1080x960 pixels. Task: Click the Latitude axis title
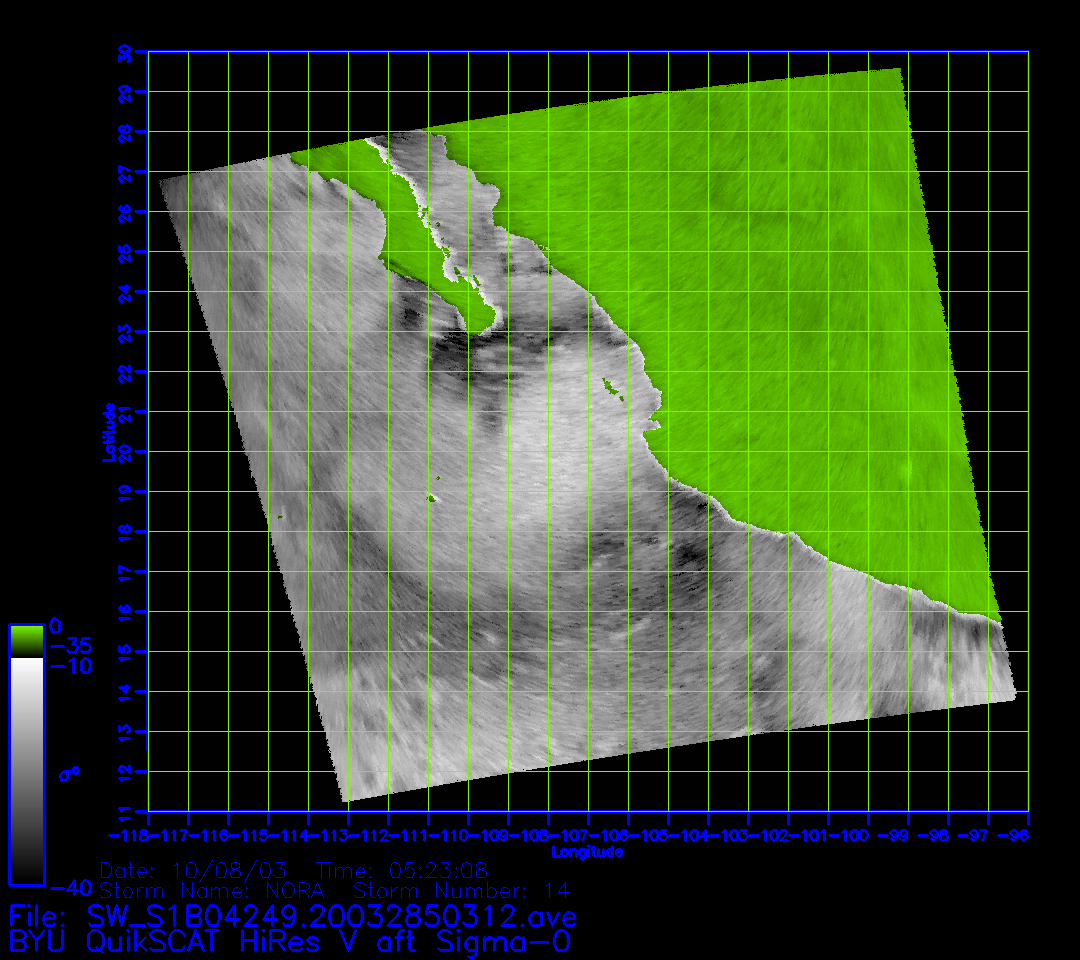(106, 432)
